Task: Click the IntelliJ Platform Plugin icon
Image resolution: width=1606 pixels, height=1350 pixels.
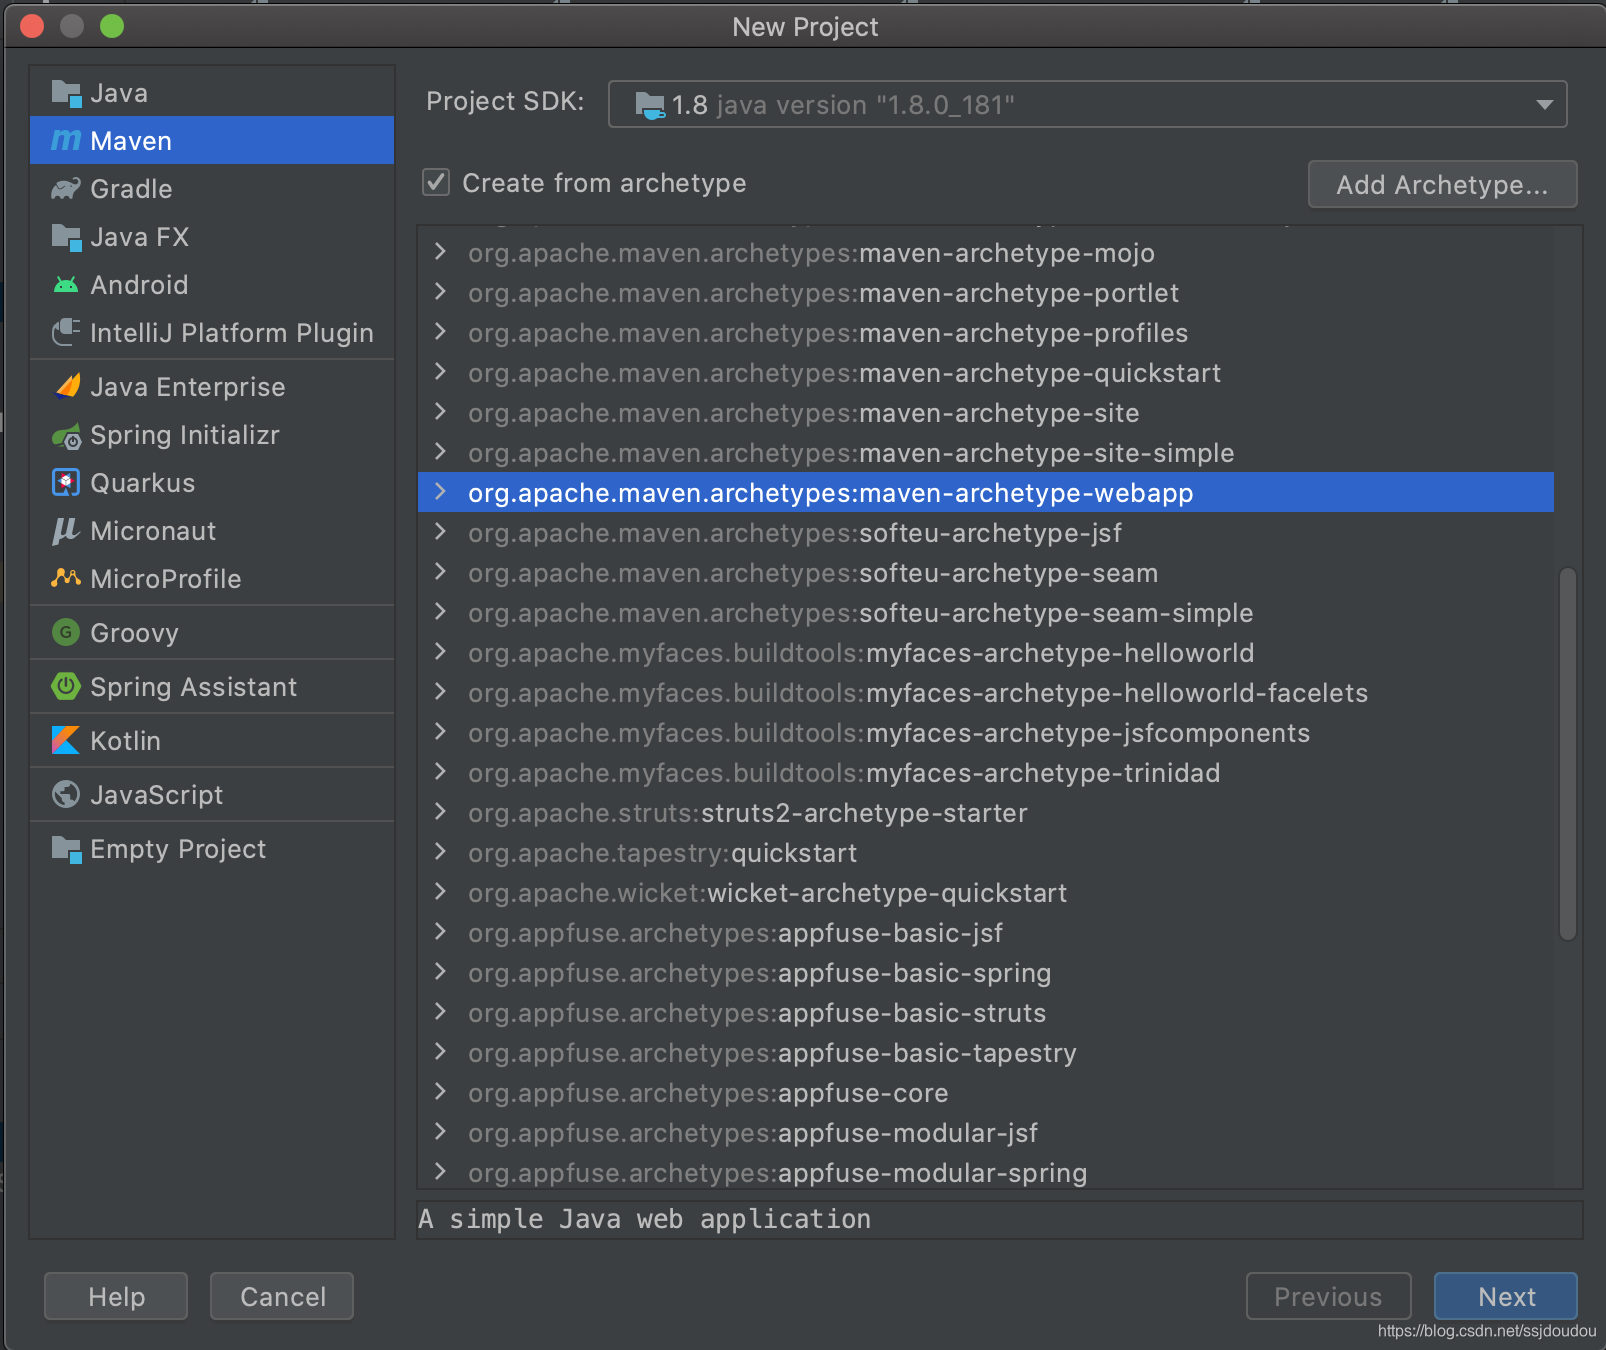Action: tap(66, 332)
